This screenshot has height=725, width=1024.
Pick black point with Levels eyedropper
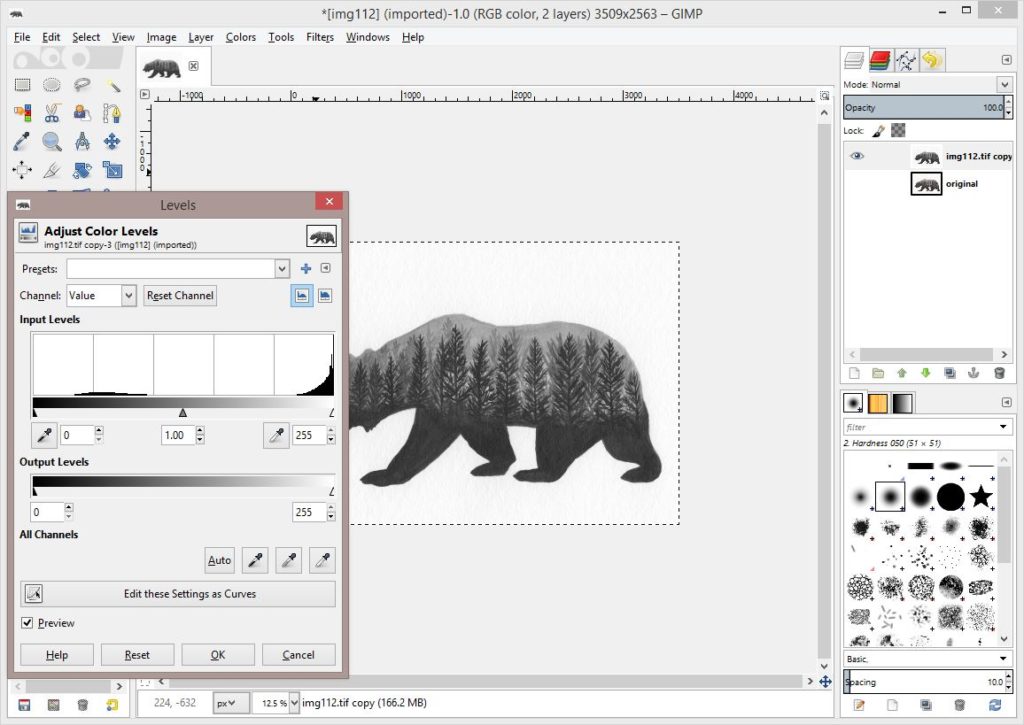coord(44,435)
